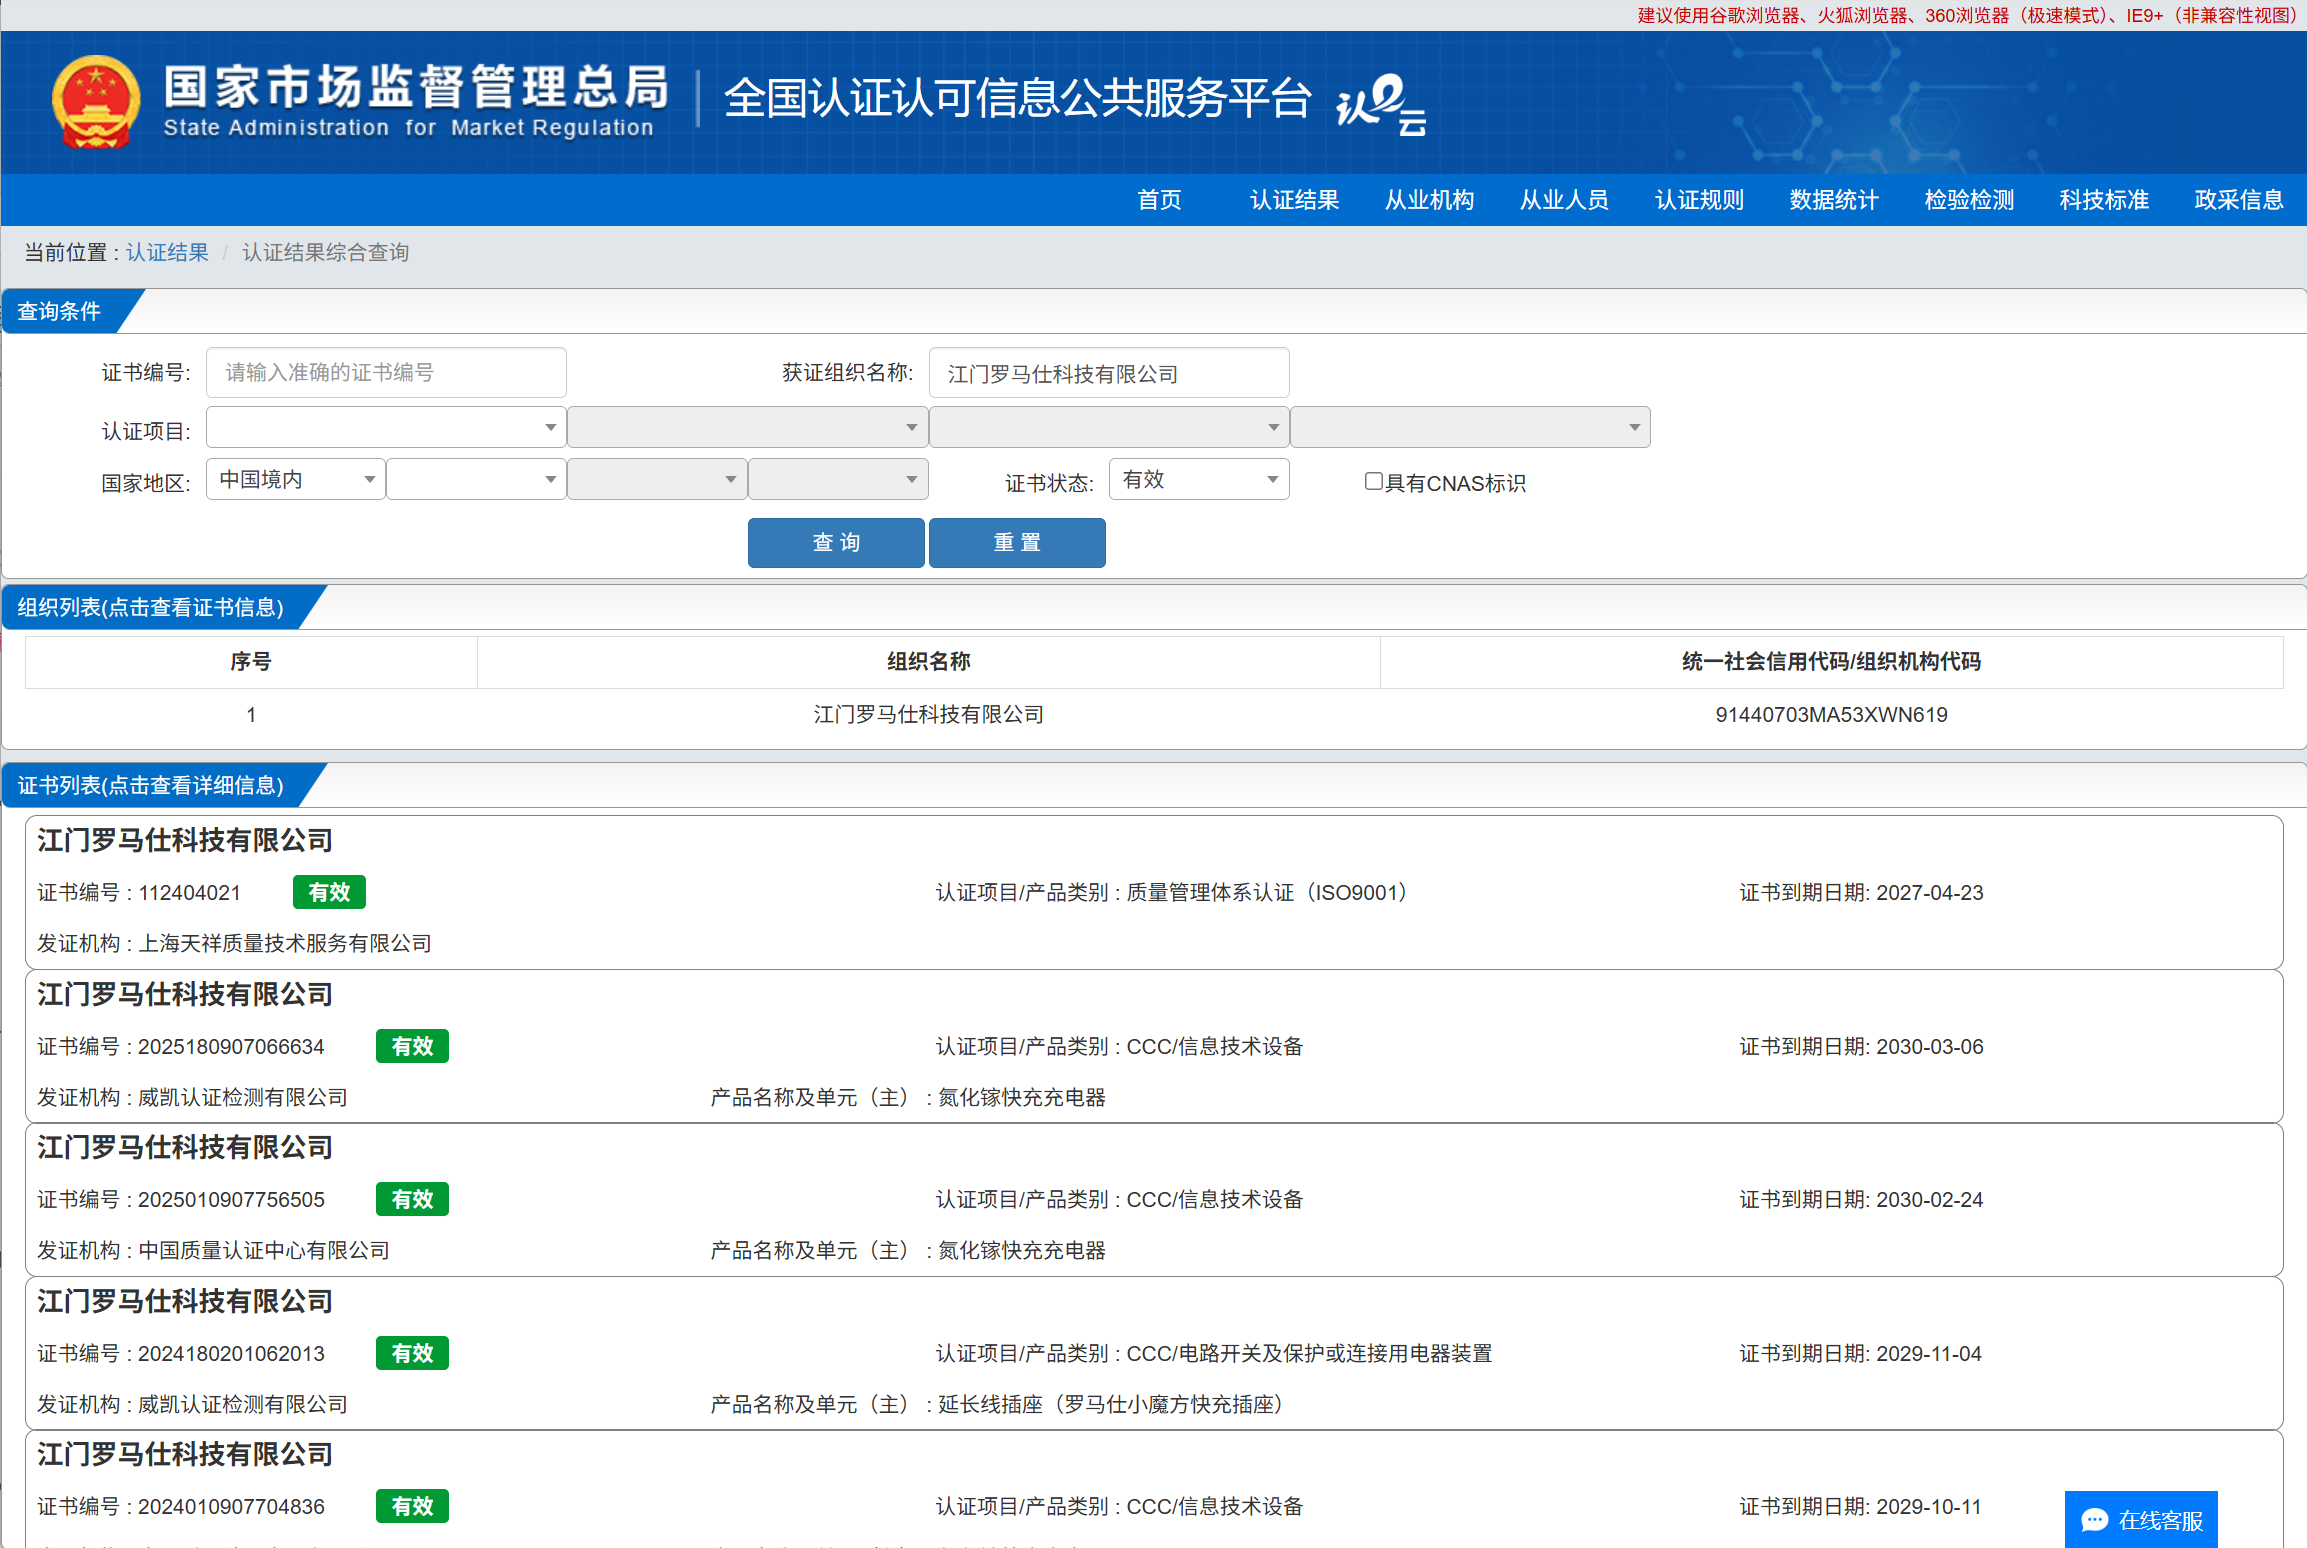The image size is (2307, 1548).
Task: Click issuer 中国质量认证中心有限公司
Action: [263, 1250]
